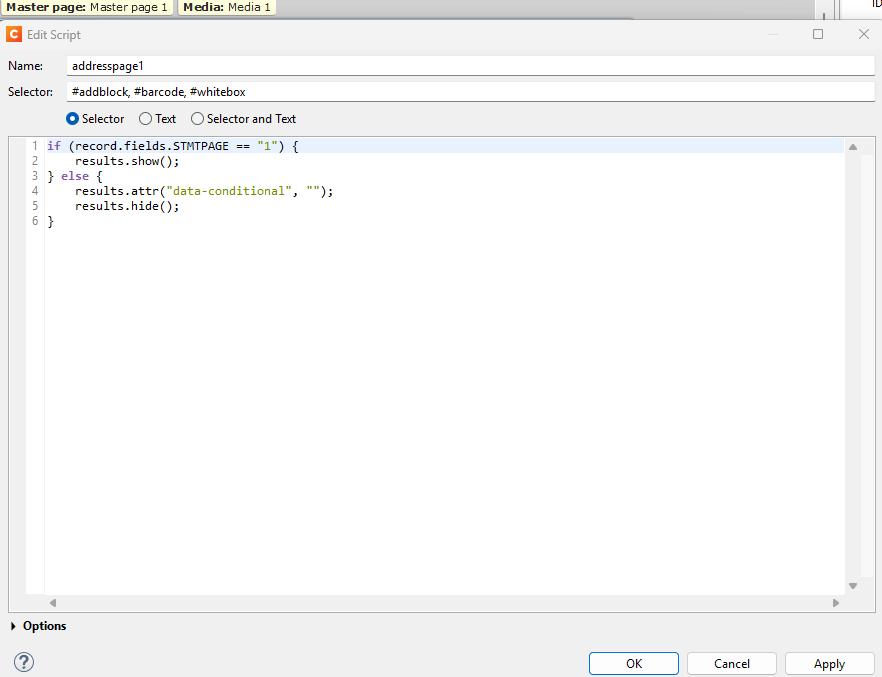
Task: Focus the Name field containing addresspage1
Action: [470, 65]
